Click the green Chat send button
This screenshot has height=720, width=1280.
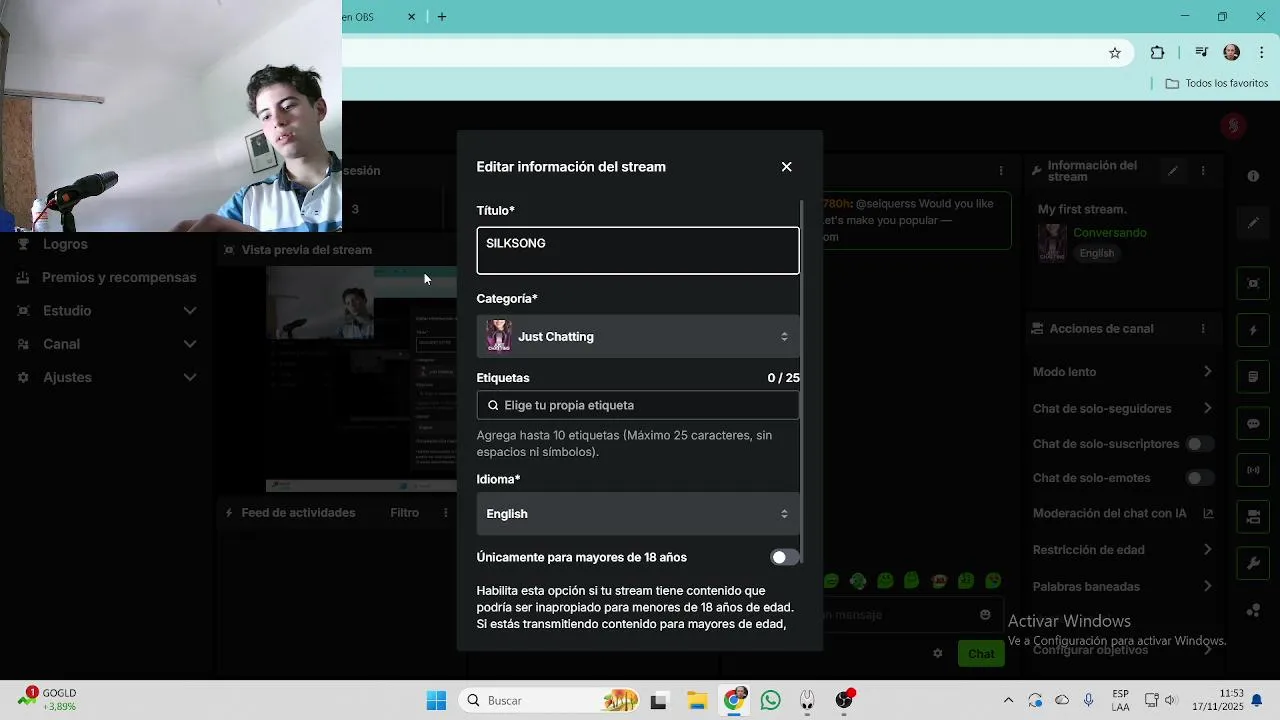[x=981, y=654]
